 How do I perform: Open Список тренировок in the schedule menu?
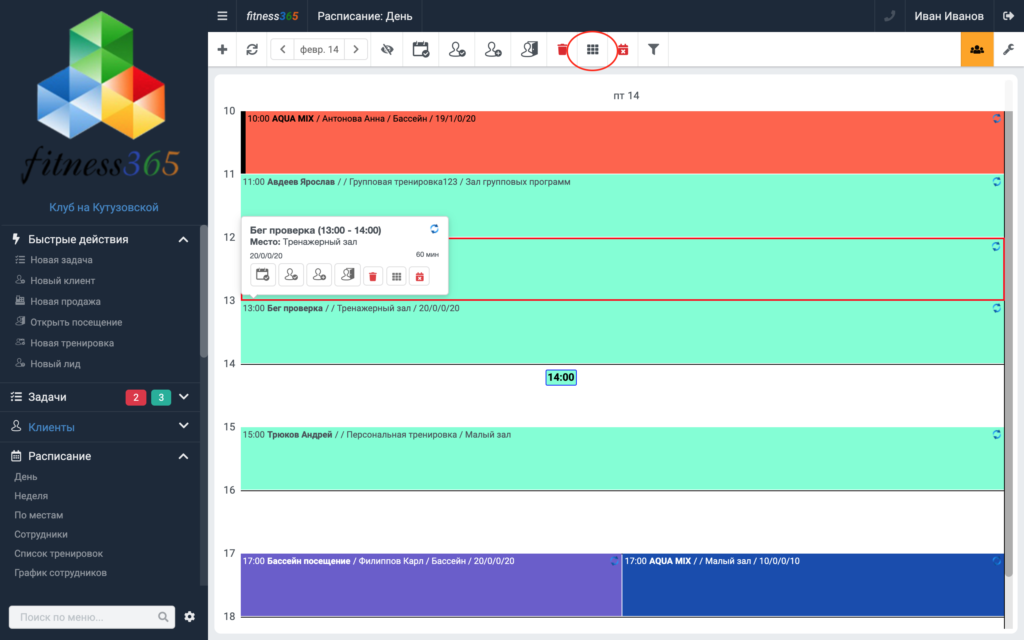tap(59, 554)
